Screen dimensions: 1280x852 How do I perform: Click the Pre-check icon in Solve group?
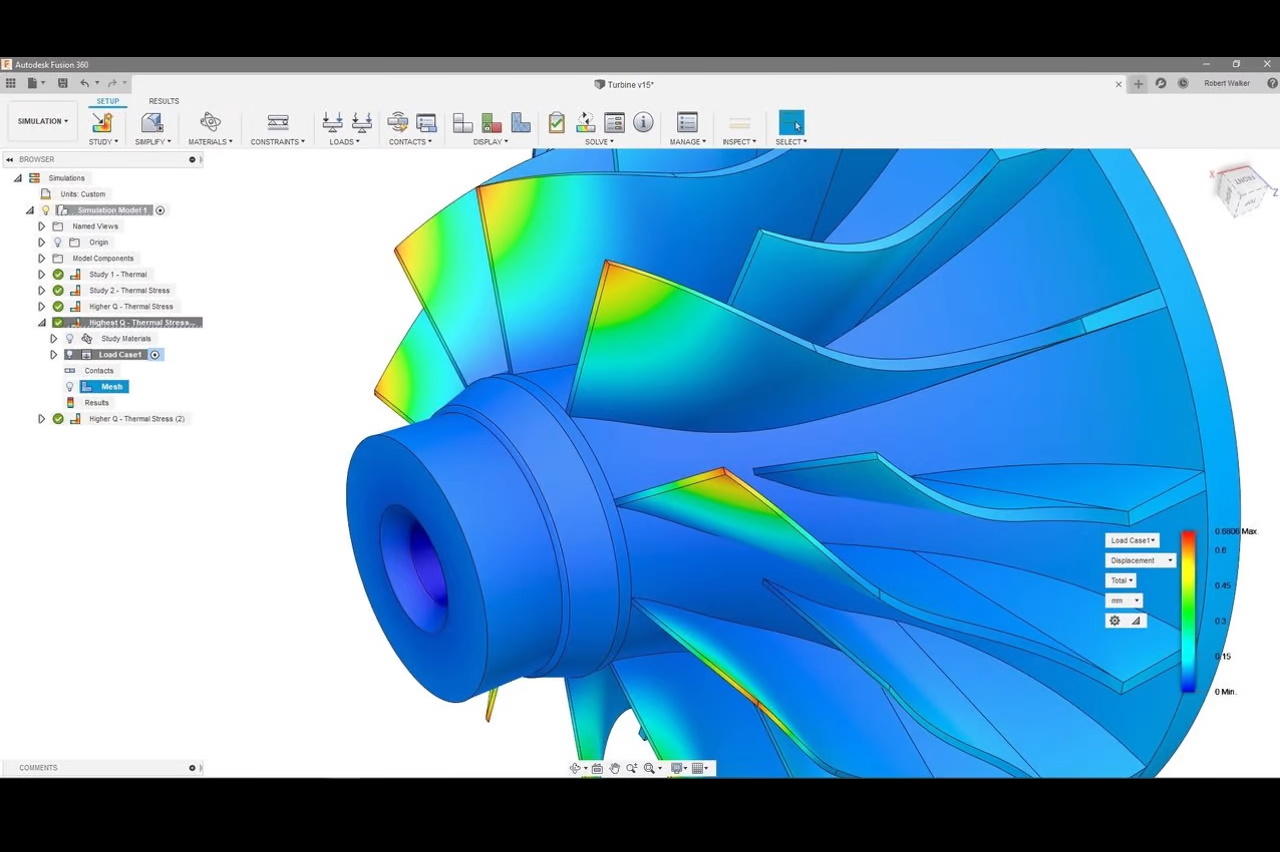click(556, 122)
